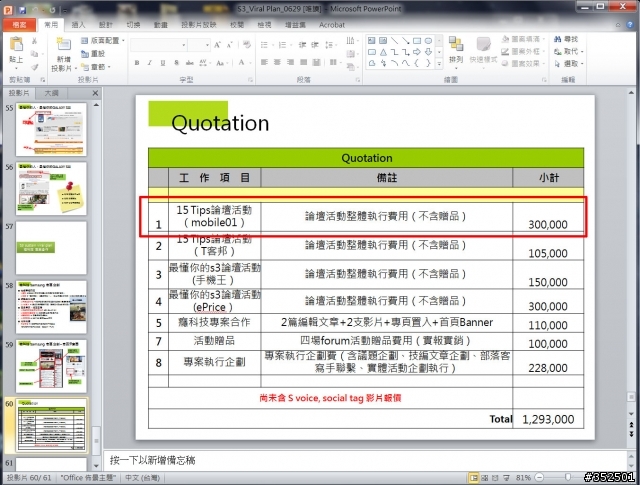The height and width of the screenshot is (485, 640).
Task: Select the Right Arrow block shape
Action: [x=417, y=52]
